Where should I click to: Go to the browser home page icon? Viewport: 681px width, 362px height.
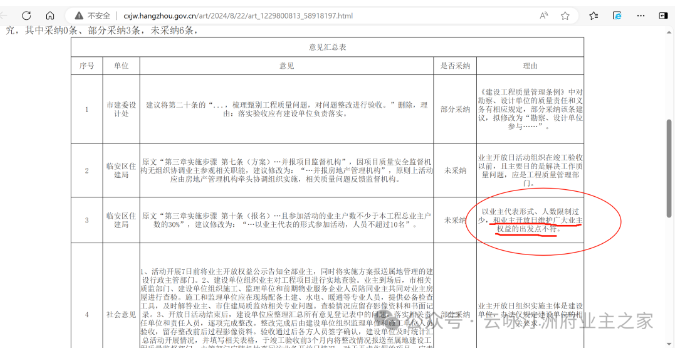click(50, 16)
